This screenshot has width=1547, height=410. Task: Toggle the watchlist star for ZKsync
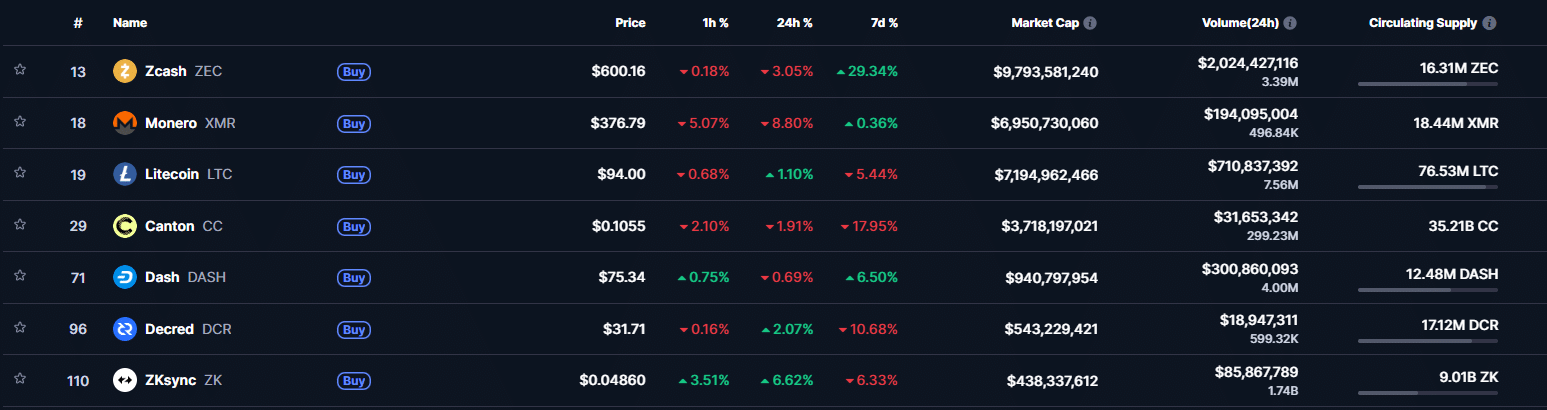[x=20, y=379]
